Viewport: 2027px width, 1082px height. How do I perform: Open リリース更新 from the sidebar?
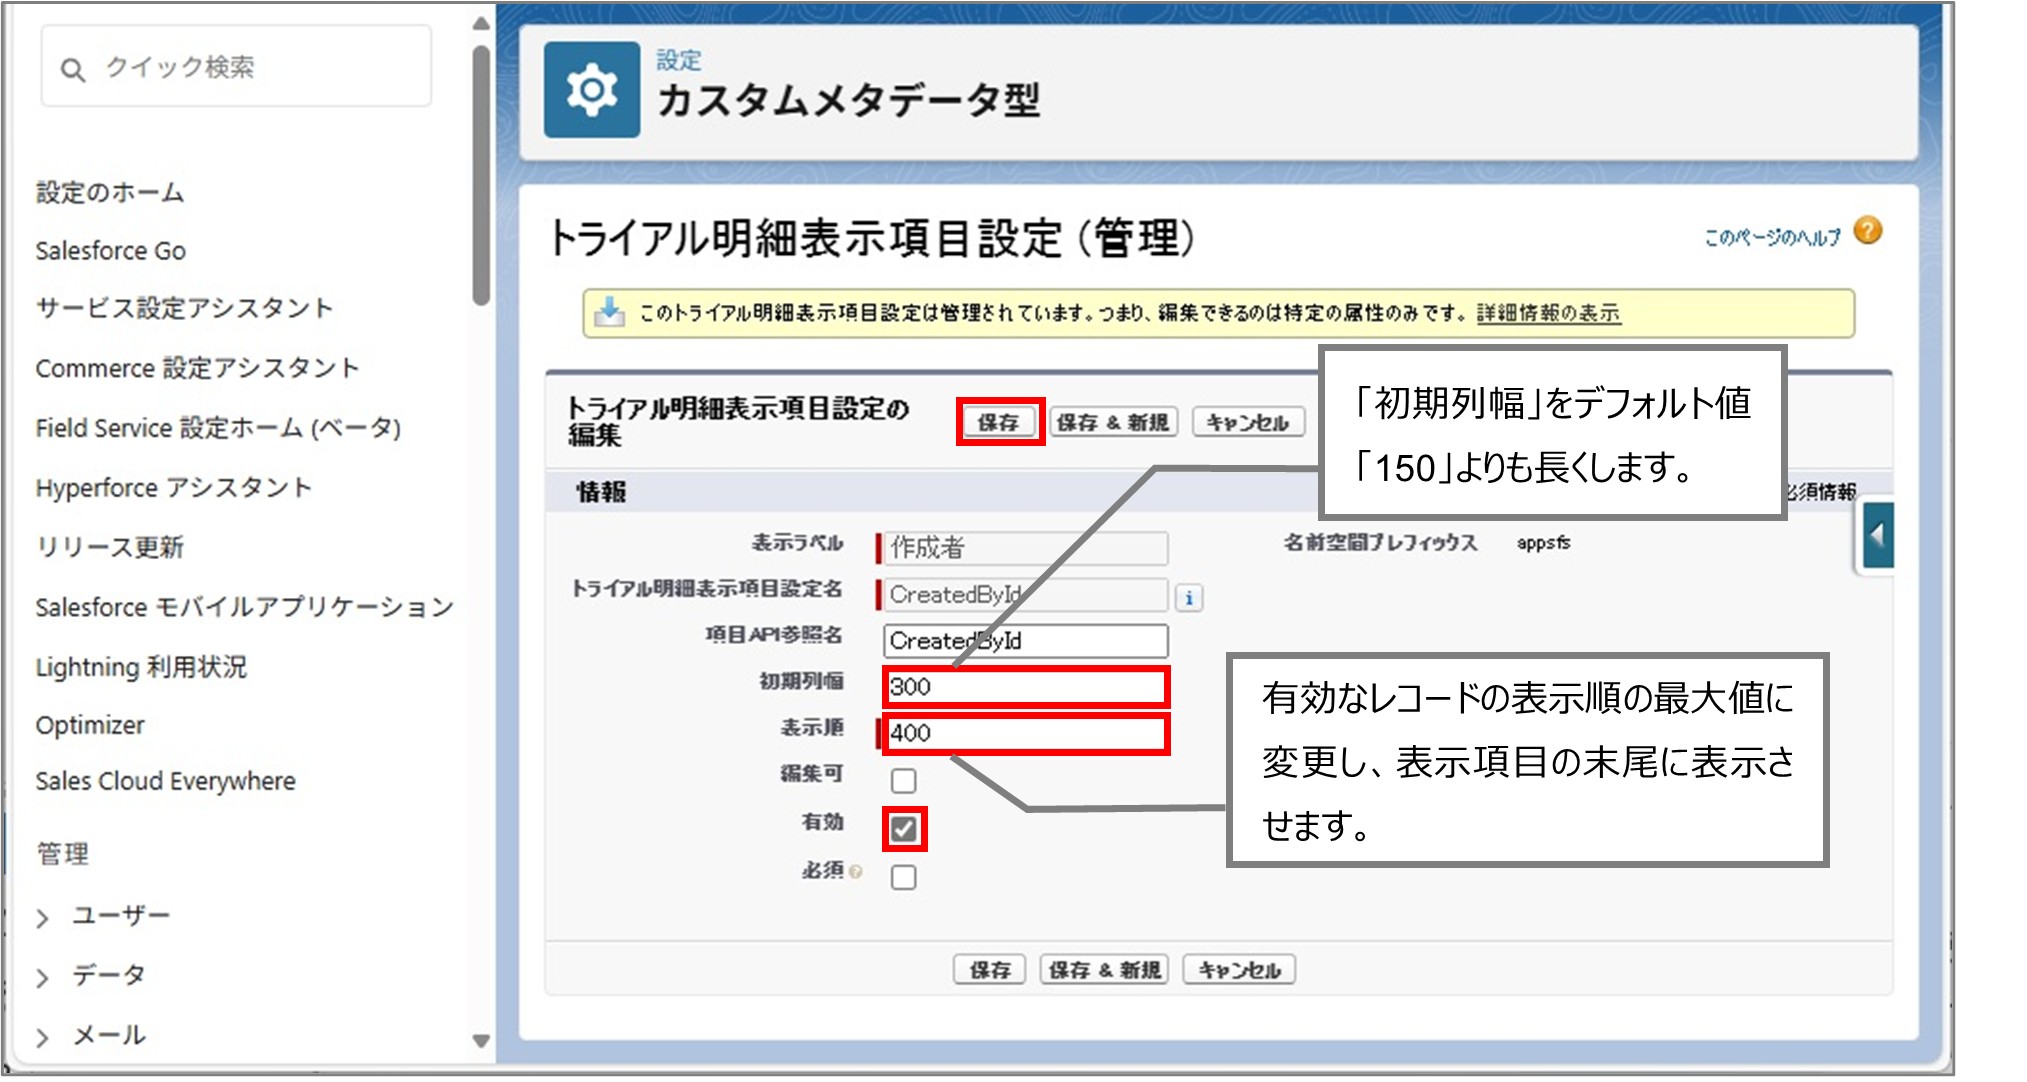(x=112, y=547)
